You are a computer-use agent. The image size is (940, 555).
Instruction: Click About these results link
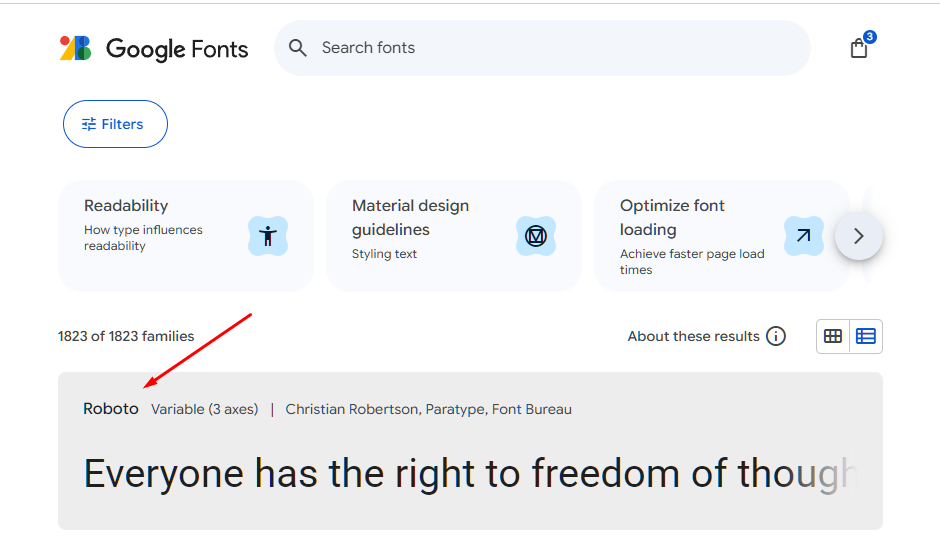[x=694, y=336]
